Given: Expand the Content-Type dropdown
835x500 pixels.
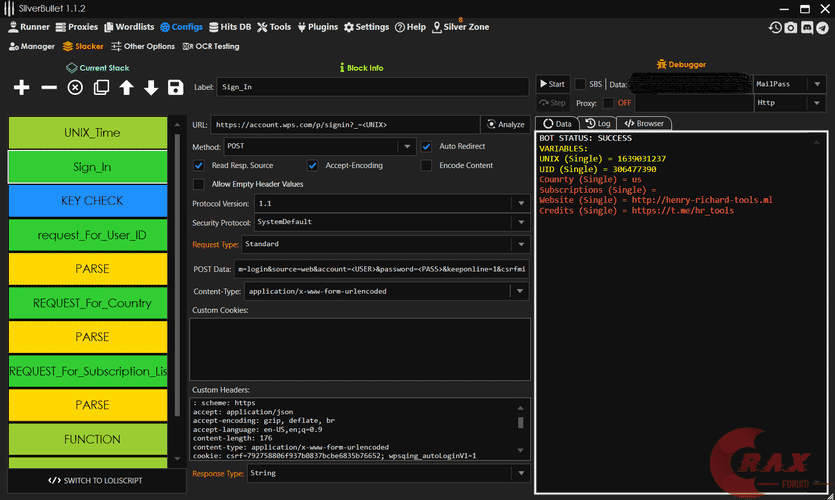Looking at the screenshot, I should tap(519, 292).
